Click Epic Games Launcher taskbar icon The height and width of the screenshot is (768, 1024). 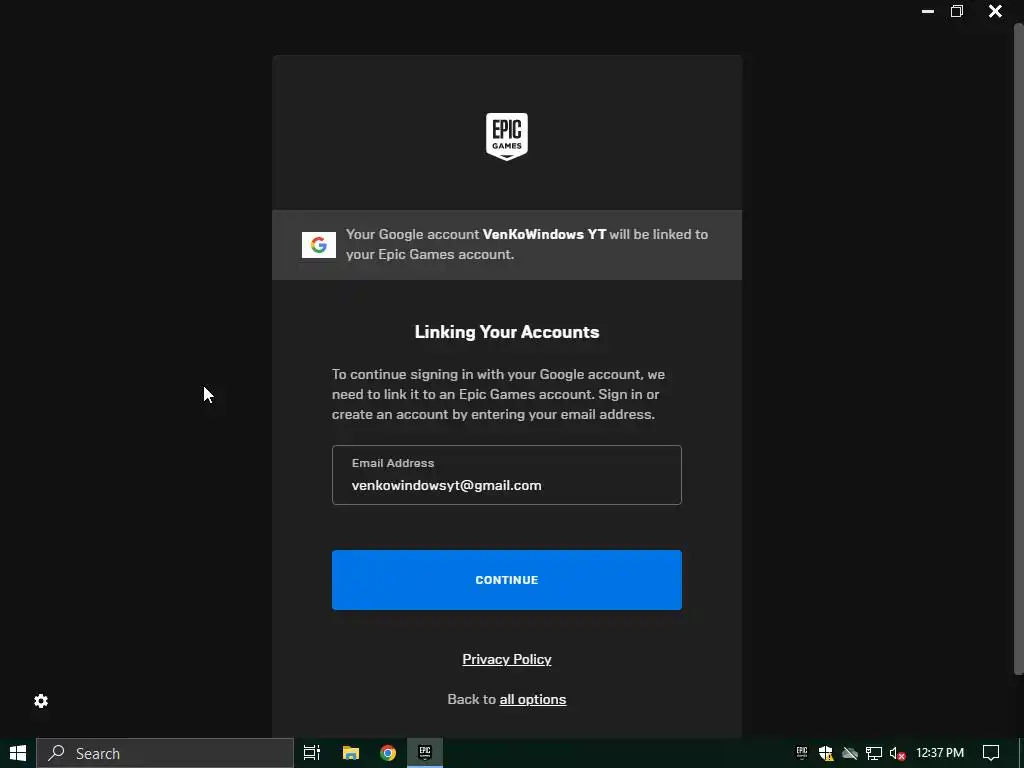click(x=425, y=753)
